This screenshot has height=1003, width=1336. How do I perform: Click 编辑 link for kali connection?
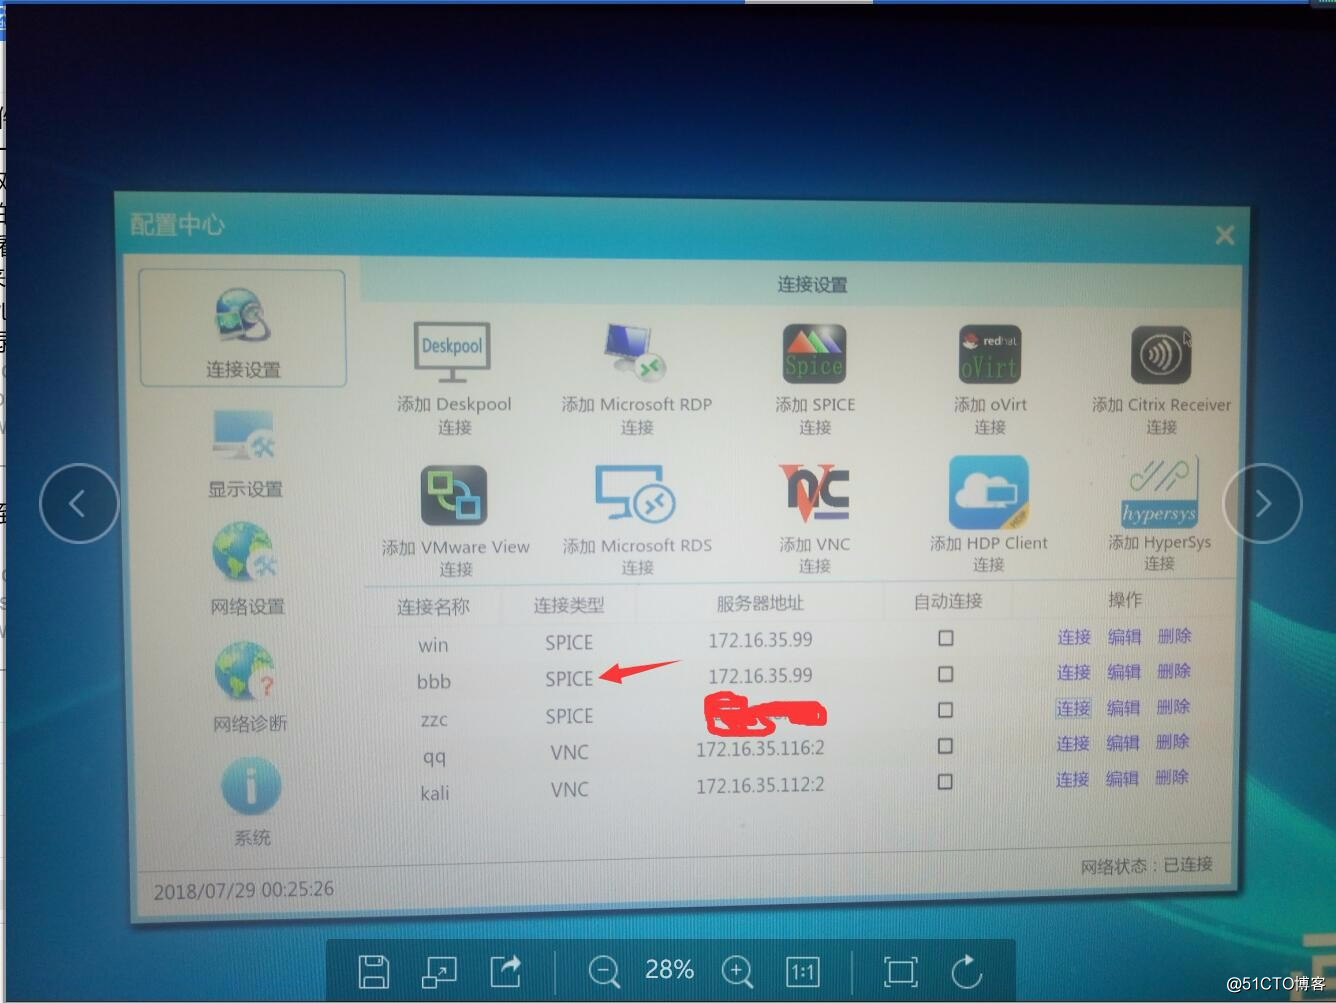point(1122,778)
